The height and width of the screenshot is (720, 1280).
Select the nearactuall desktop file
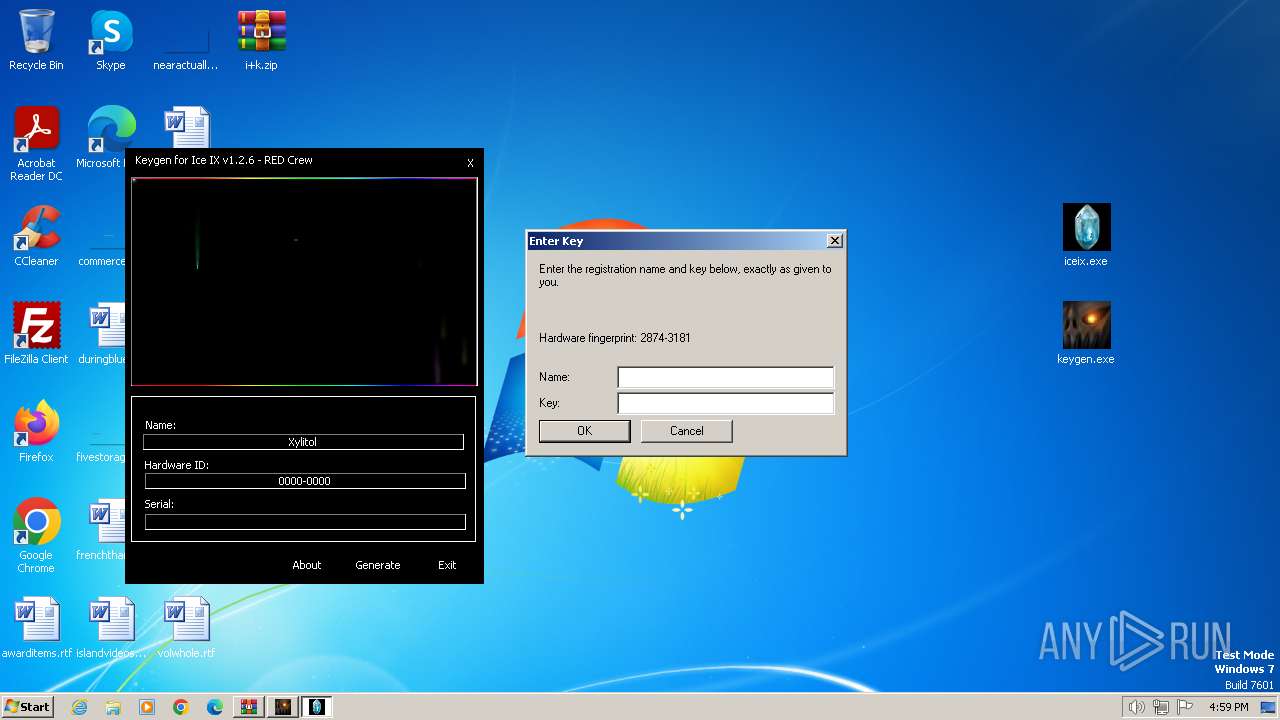click(x=186, y=40)
